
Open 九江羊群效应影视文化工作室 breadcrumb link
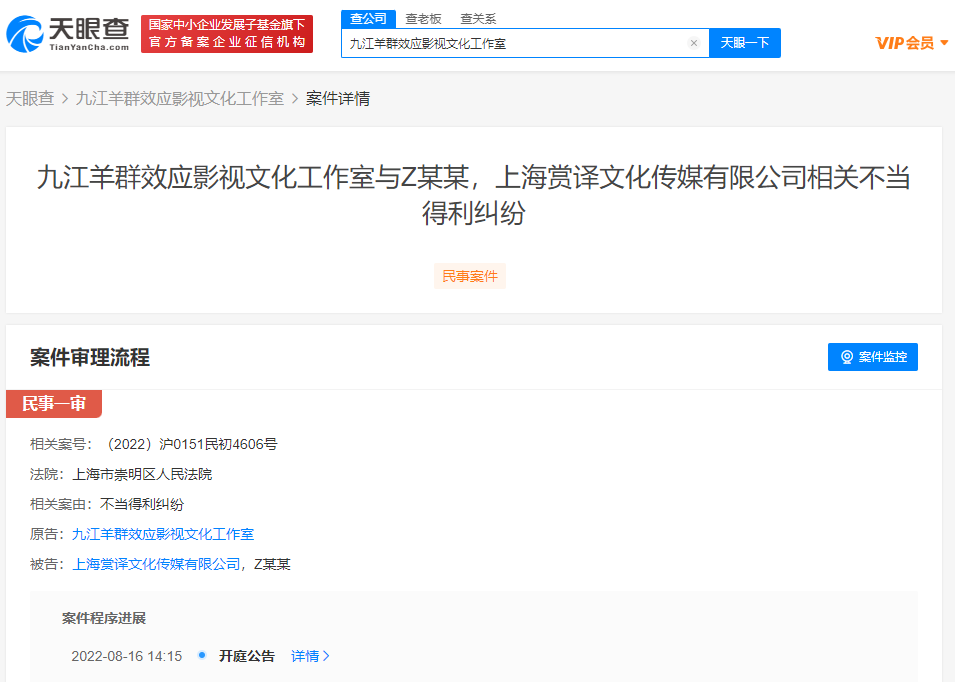point(180,99)
